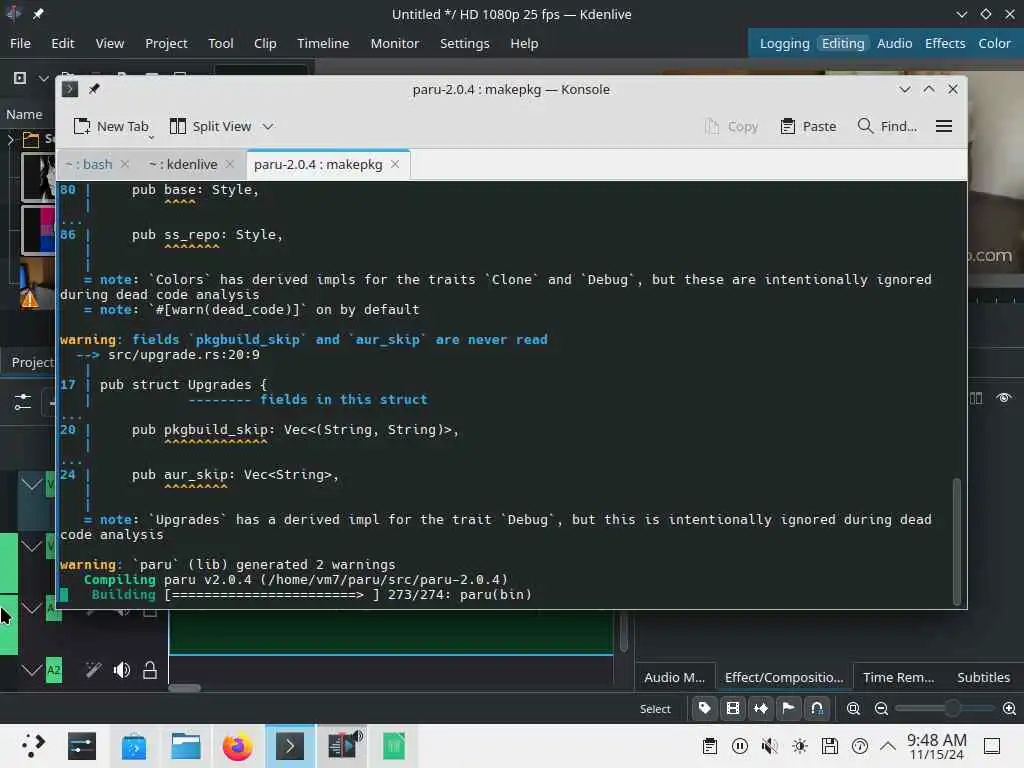1024x768 pixels.
Task: Open Kdenlive Clip menu
Action: pos(265,43)
